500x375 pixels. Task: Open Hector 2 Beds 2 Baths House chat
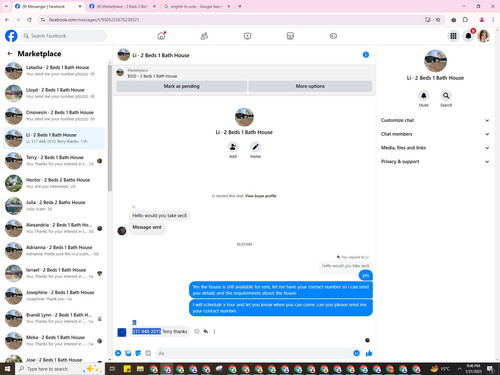(54, 183)
